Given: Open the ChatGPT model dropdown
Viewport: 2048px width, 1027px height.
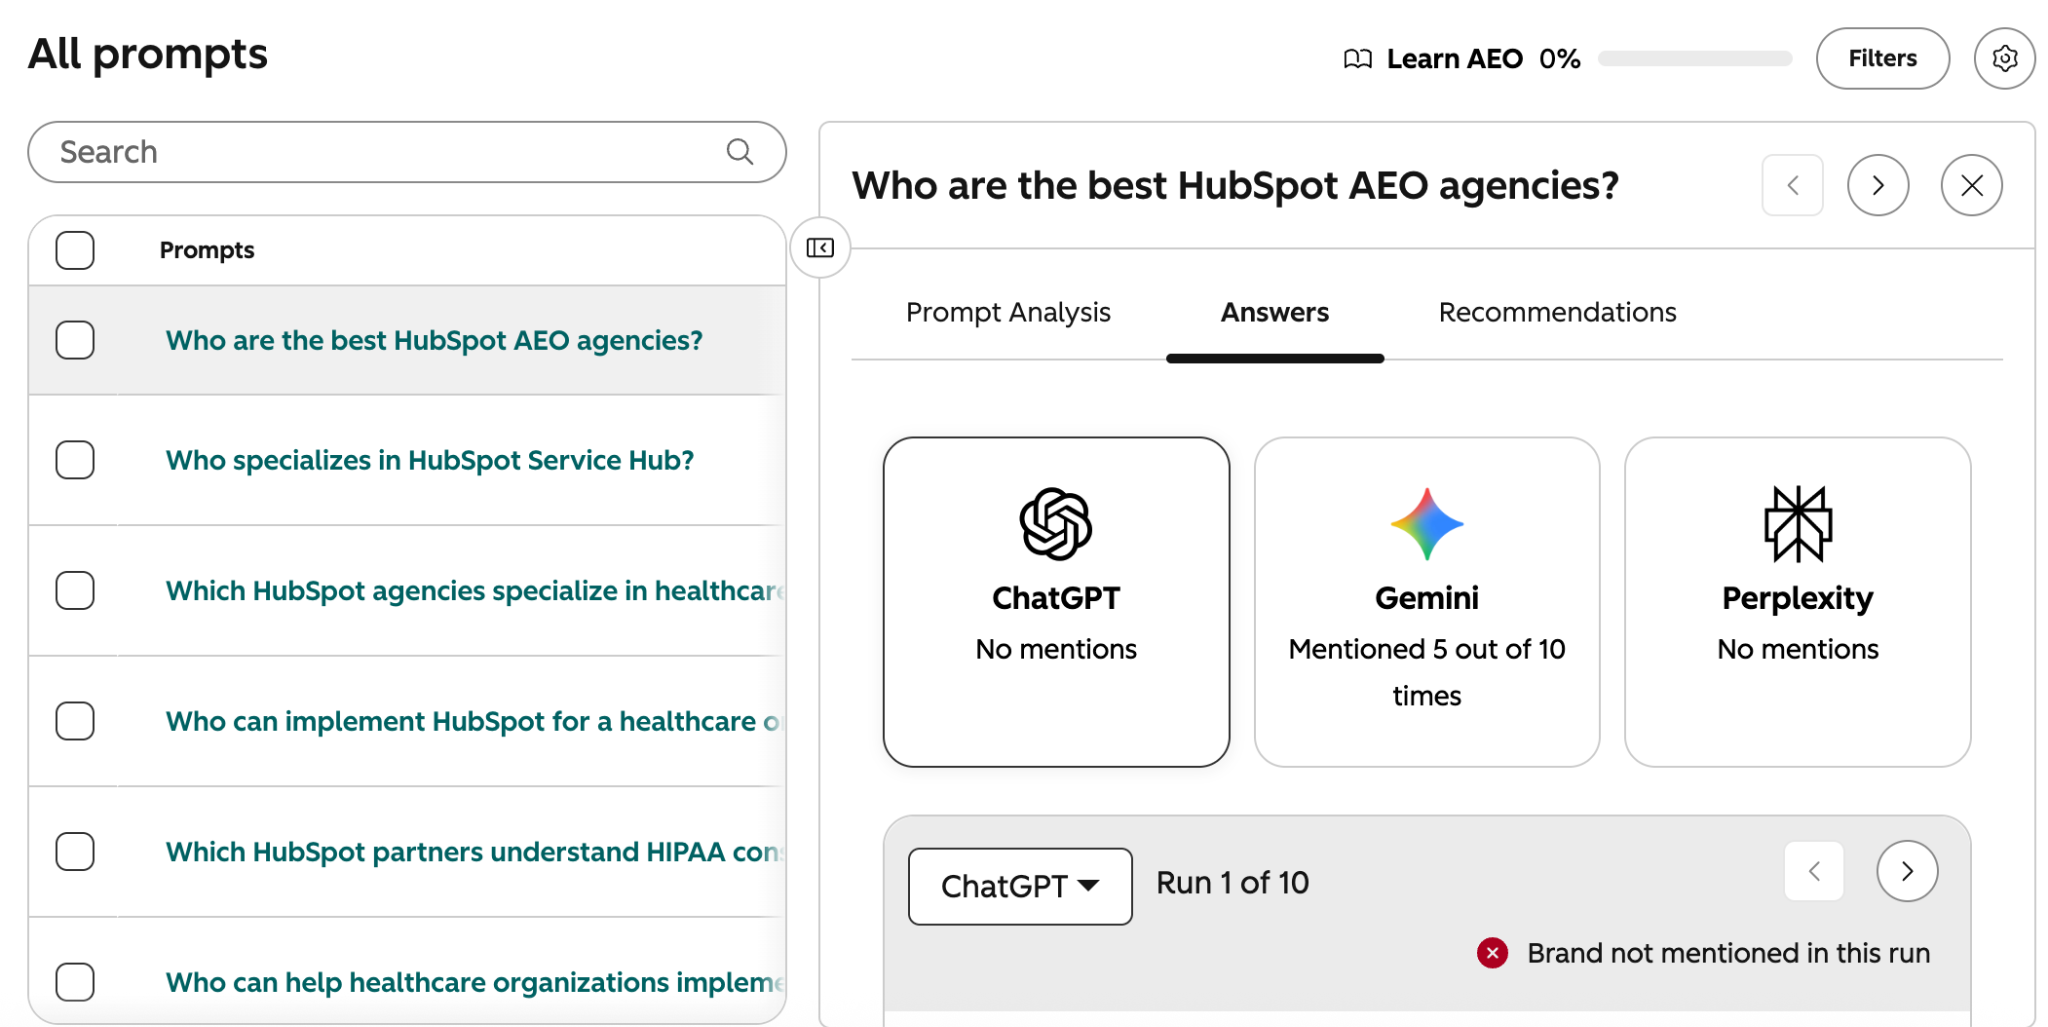Looking at the screenshot, I should click(x=1020, y=886).
